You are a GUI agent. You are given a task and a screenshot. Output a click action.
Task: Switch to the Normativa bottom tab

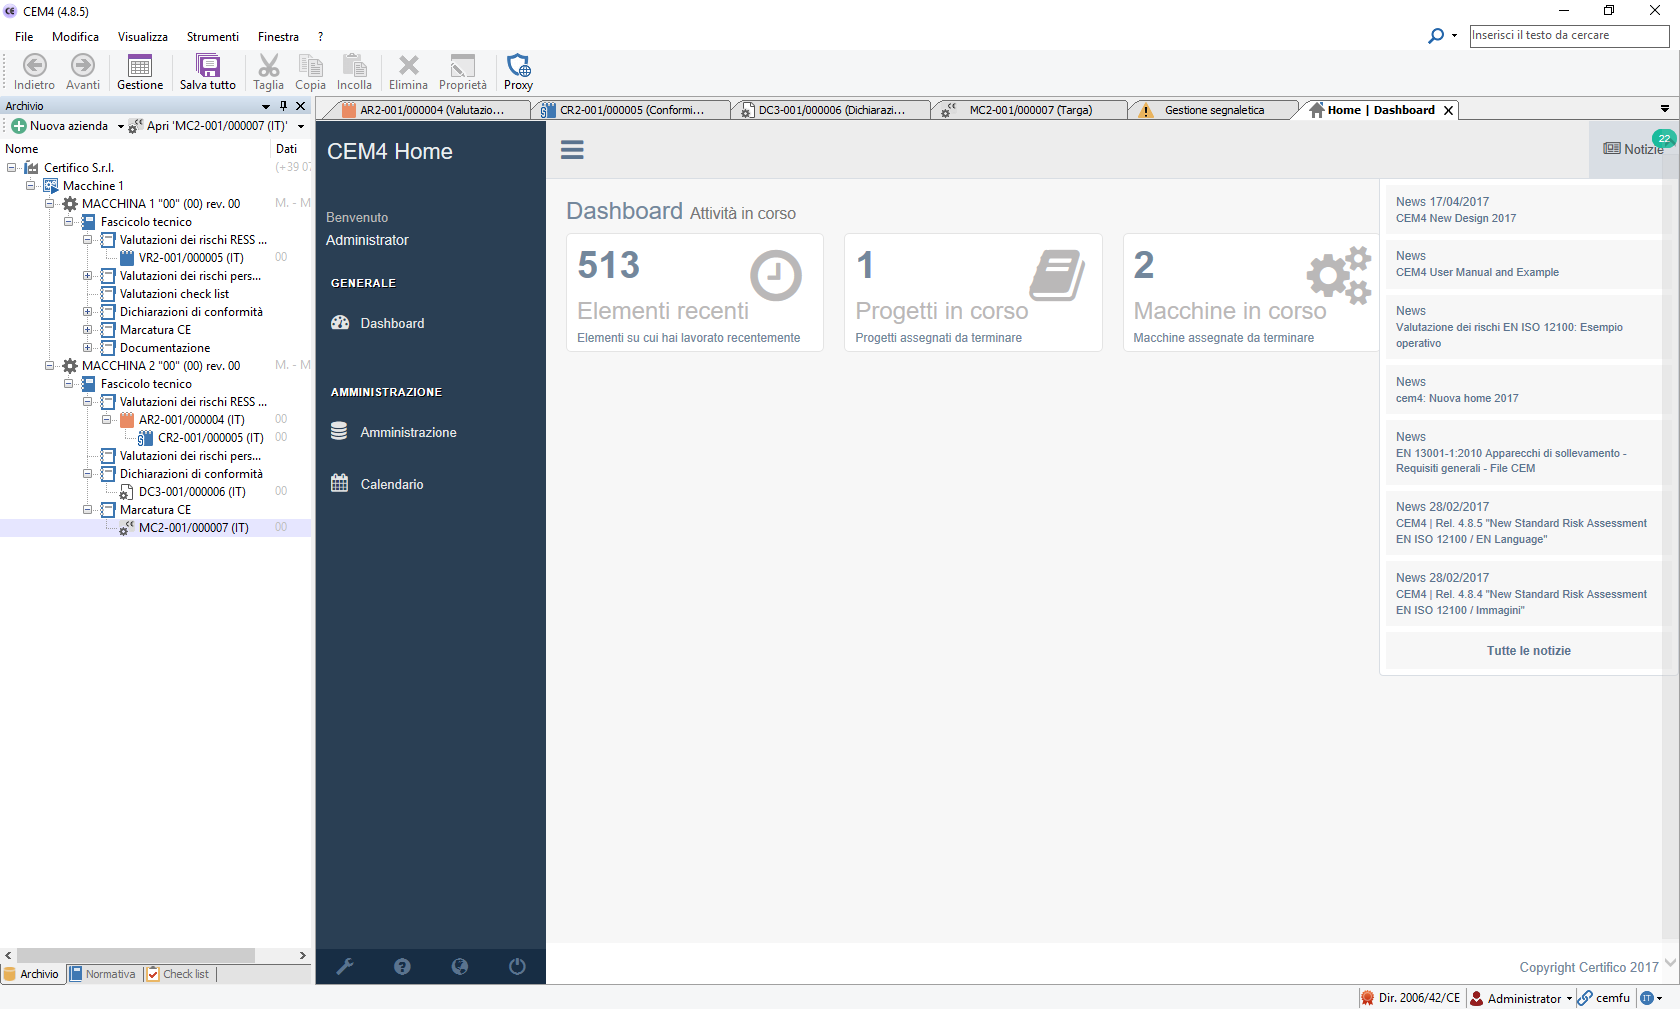(104, 974)
